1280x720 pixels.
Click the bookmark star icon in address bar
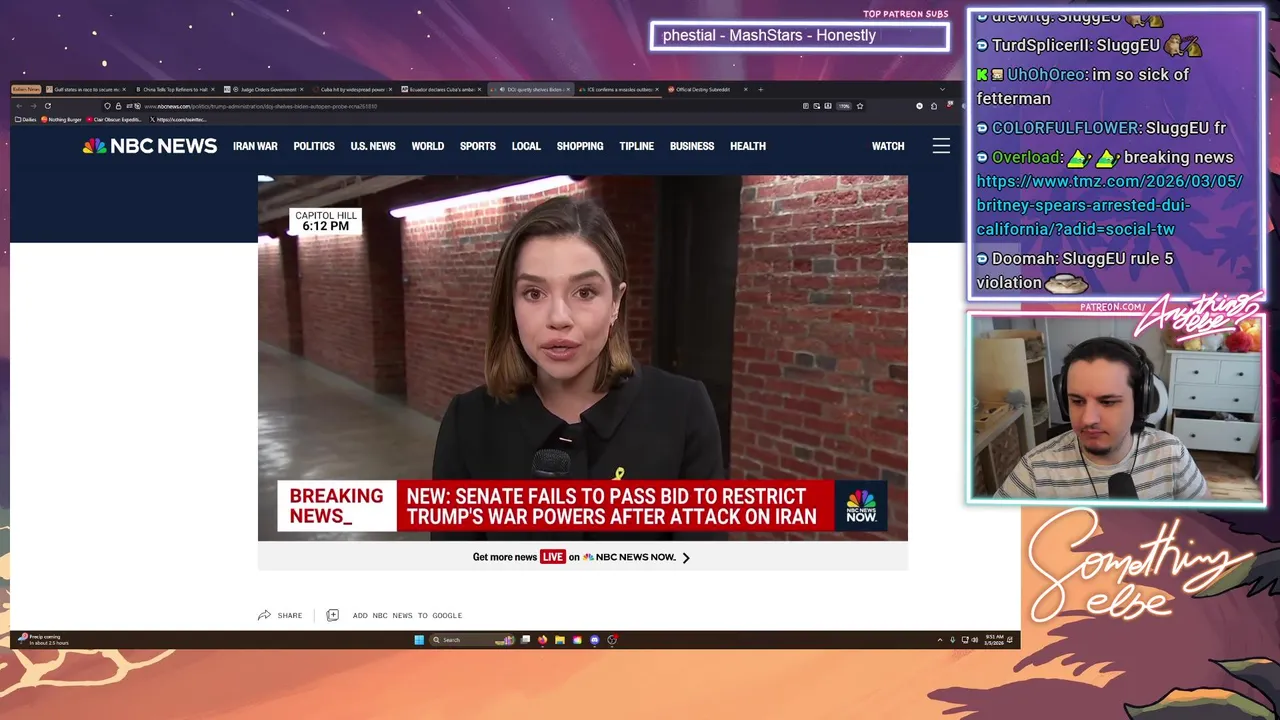859,106
